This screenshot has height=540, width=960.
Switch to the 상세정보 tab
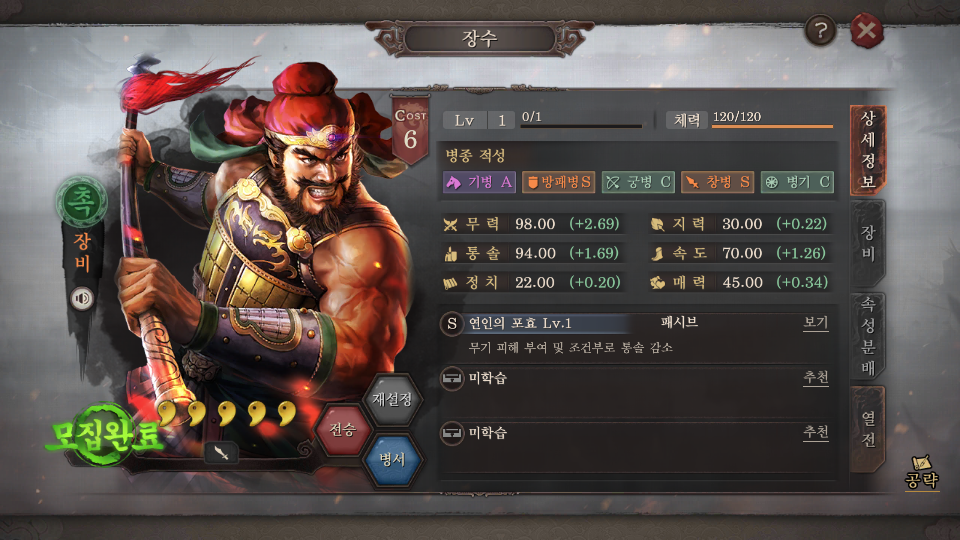868,150
